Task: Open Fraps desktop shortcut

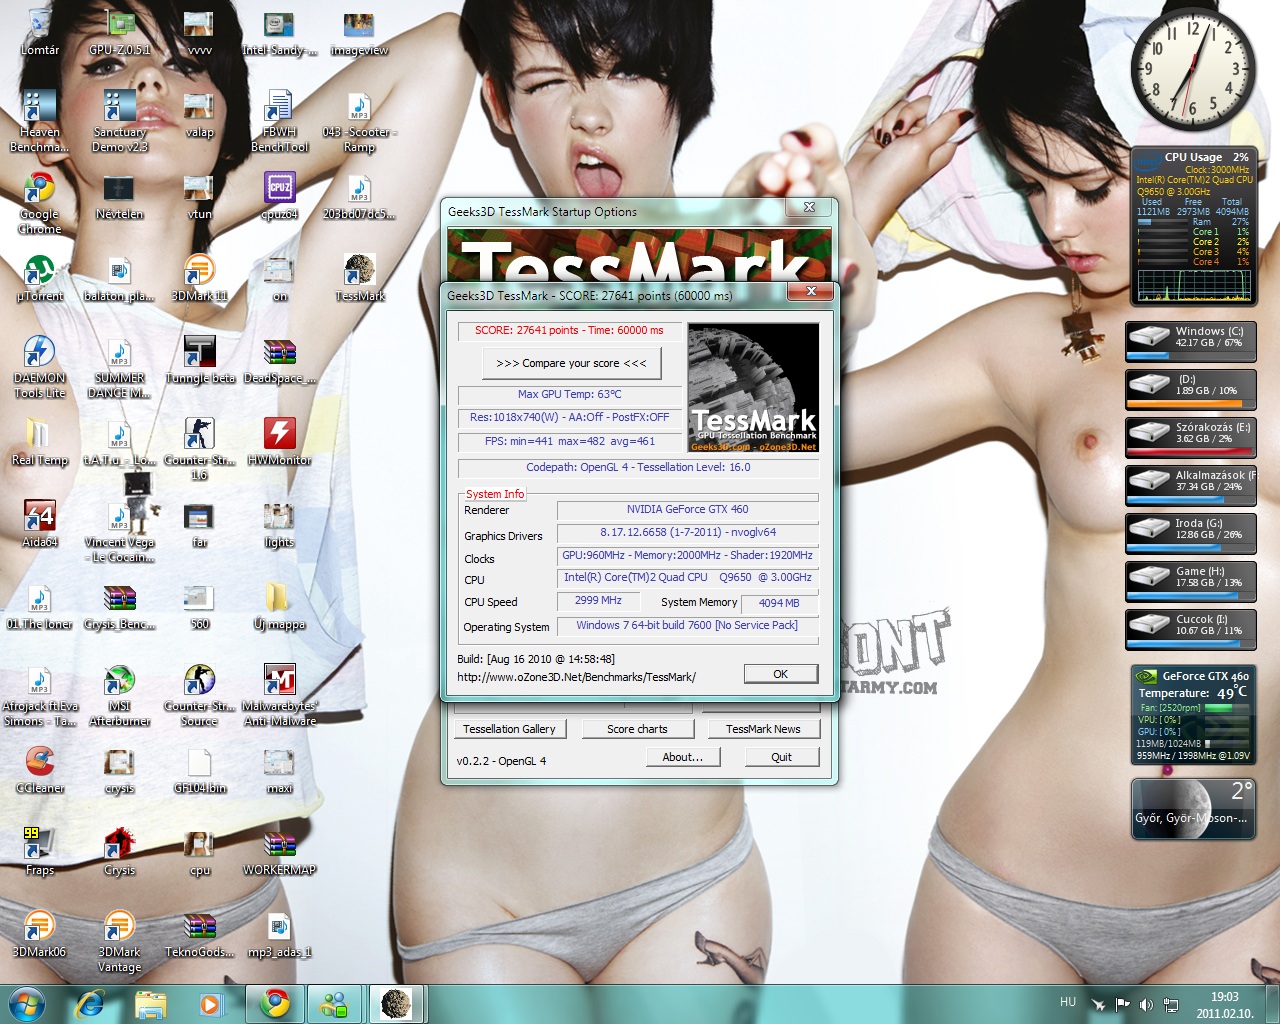Action: (39, 852)
